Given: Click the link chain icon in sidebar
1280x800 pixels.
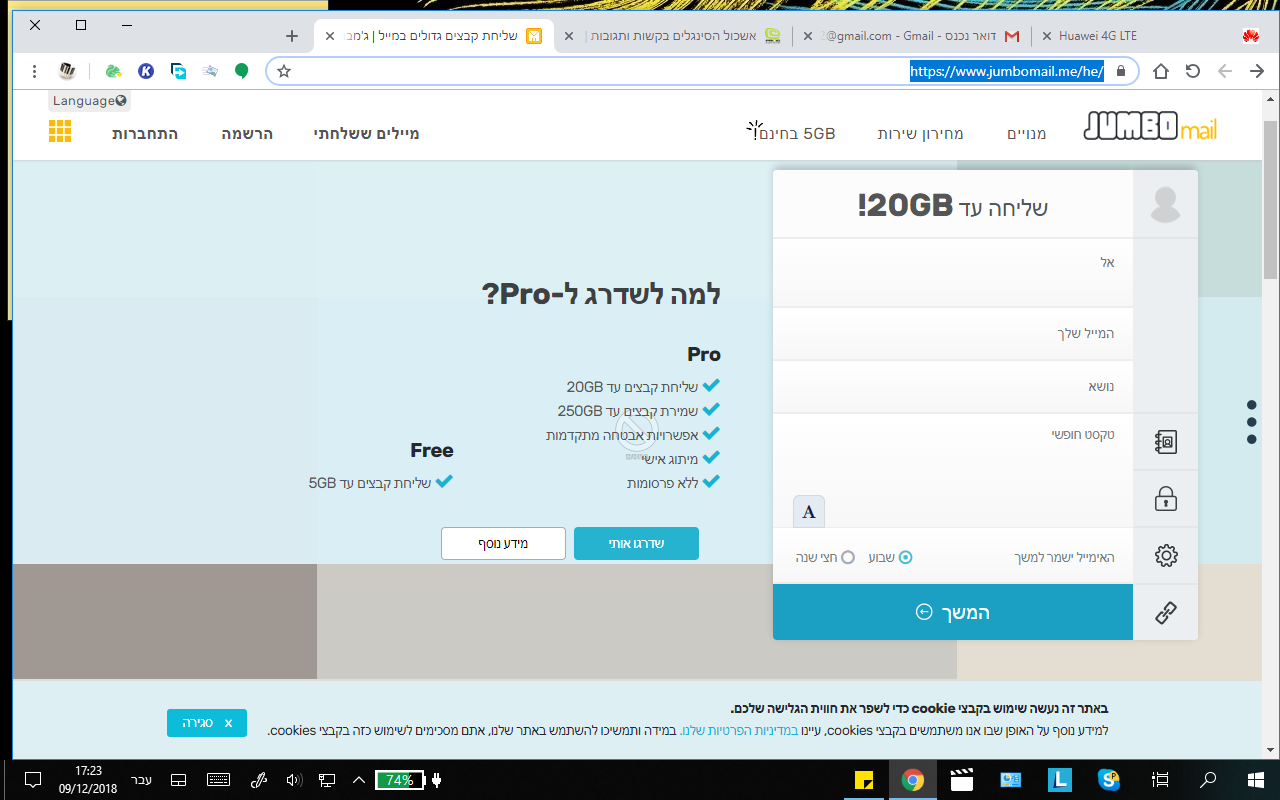Looking at the screenshot, I should [1165, 613].
